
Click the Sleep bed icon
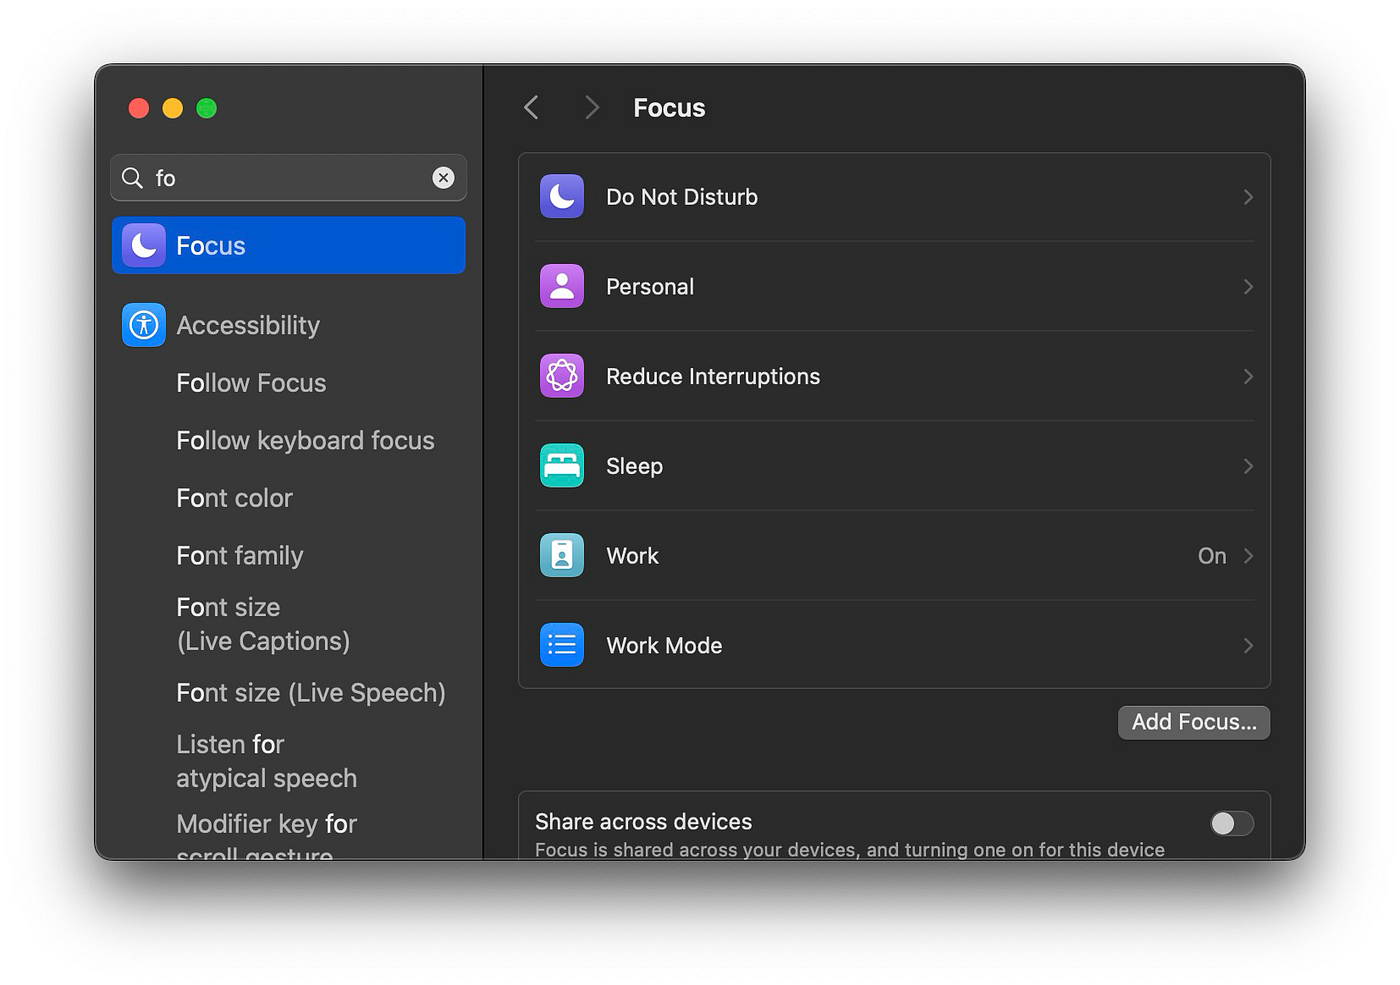coord(562,466)
